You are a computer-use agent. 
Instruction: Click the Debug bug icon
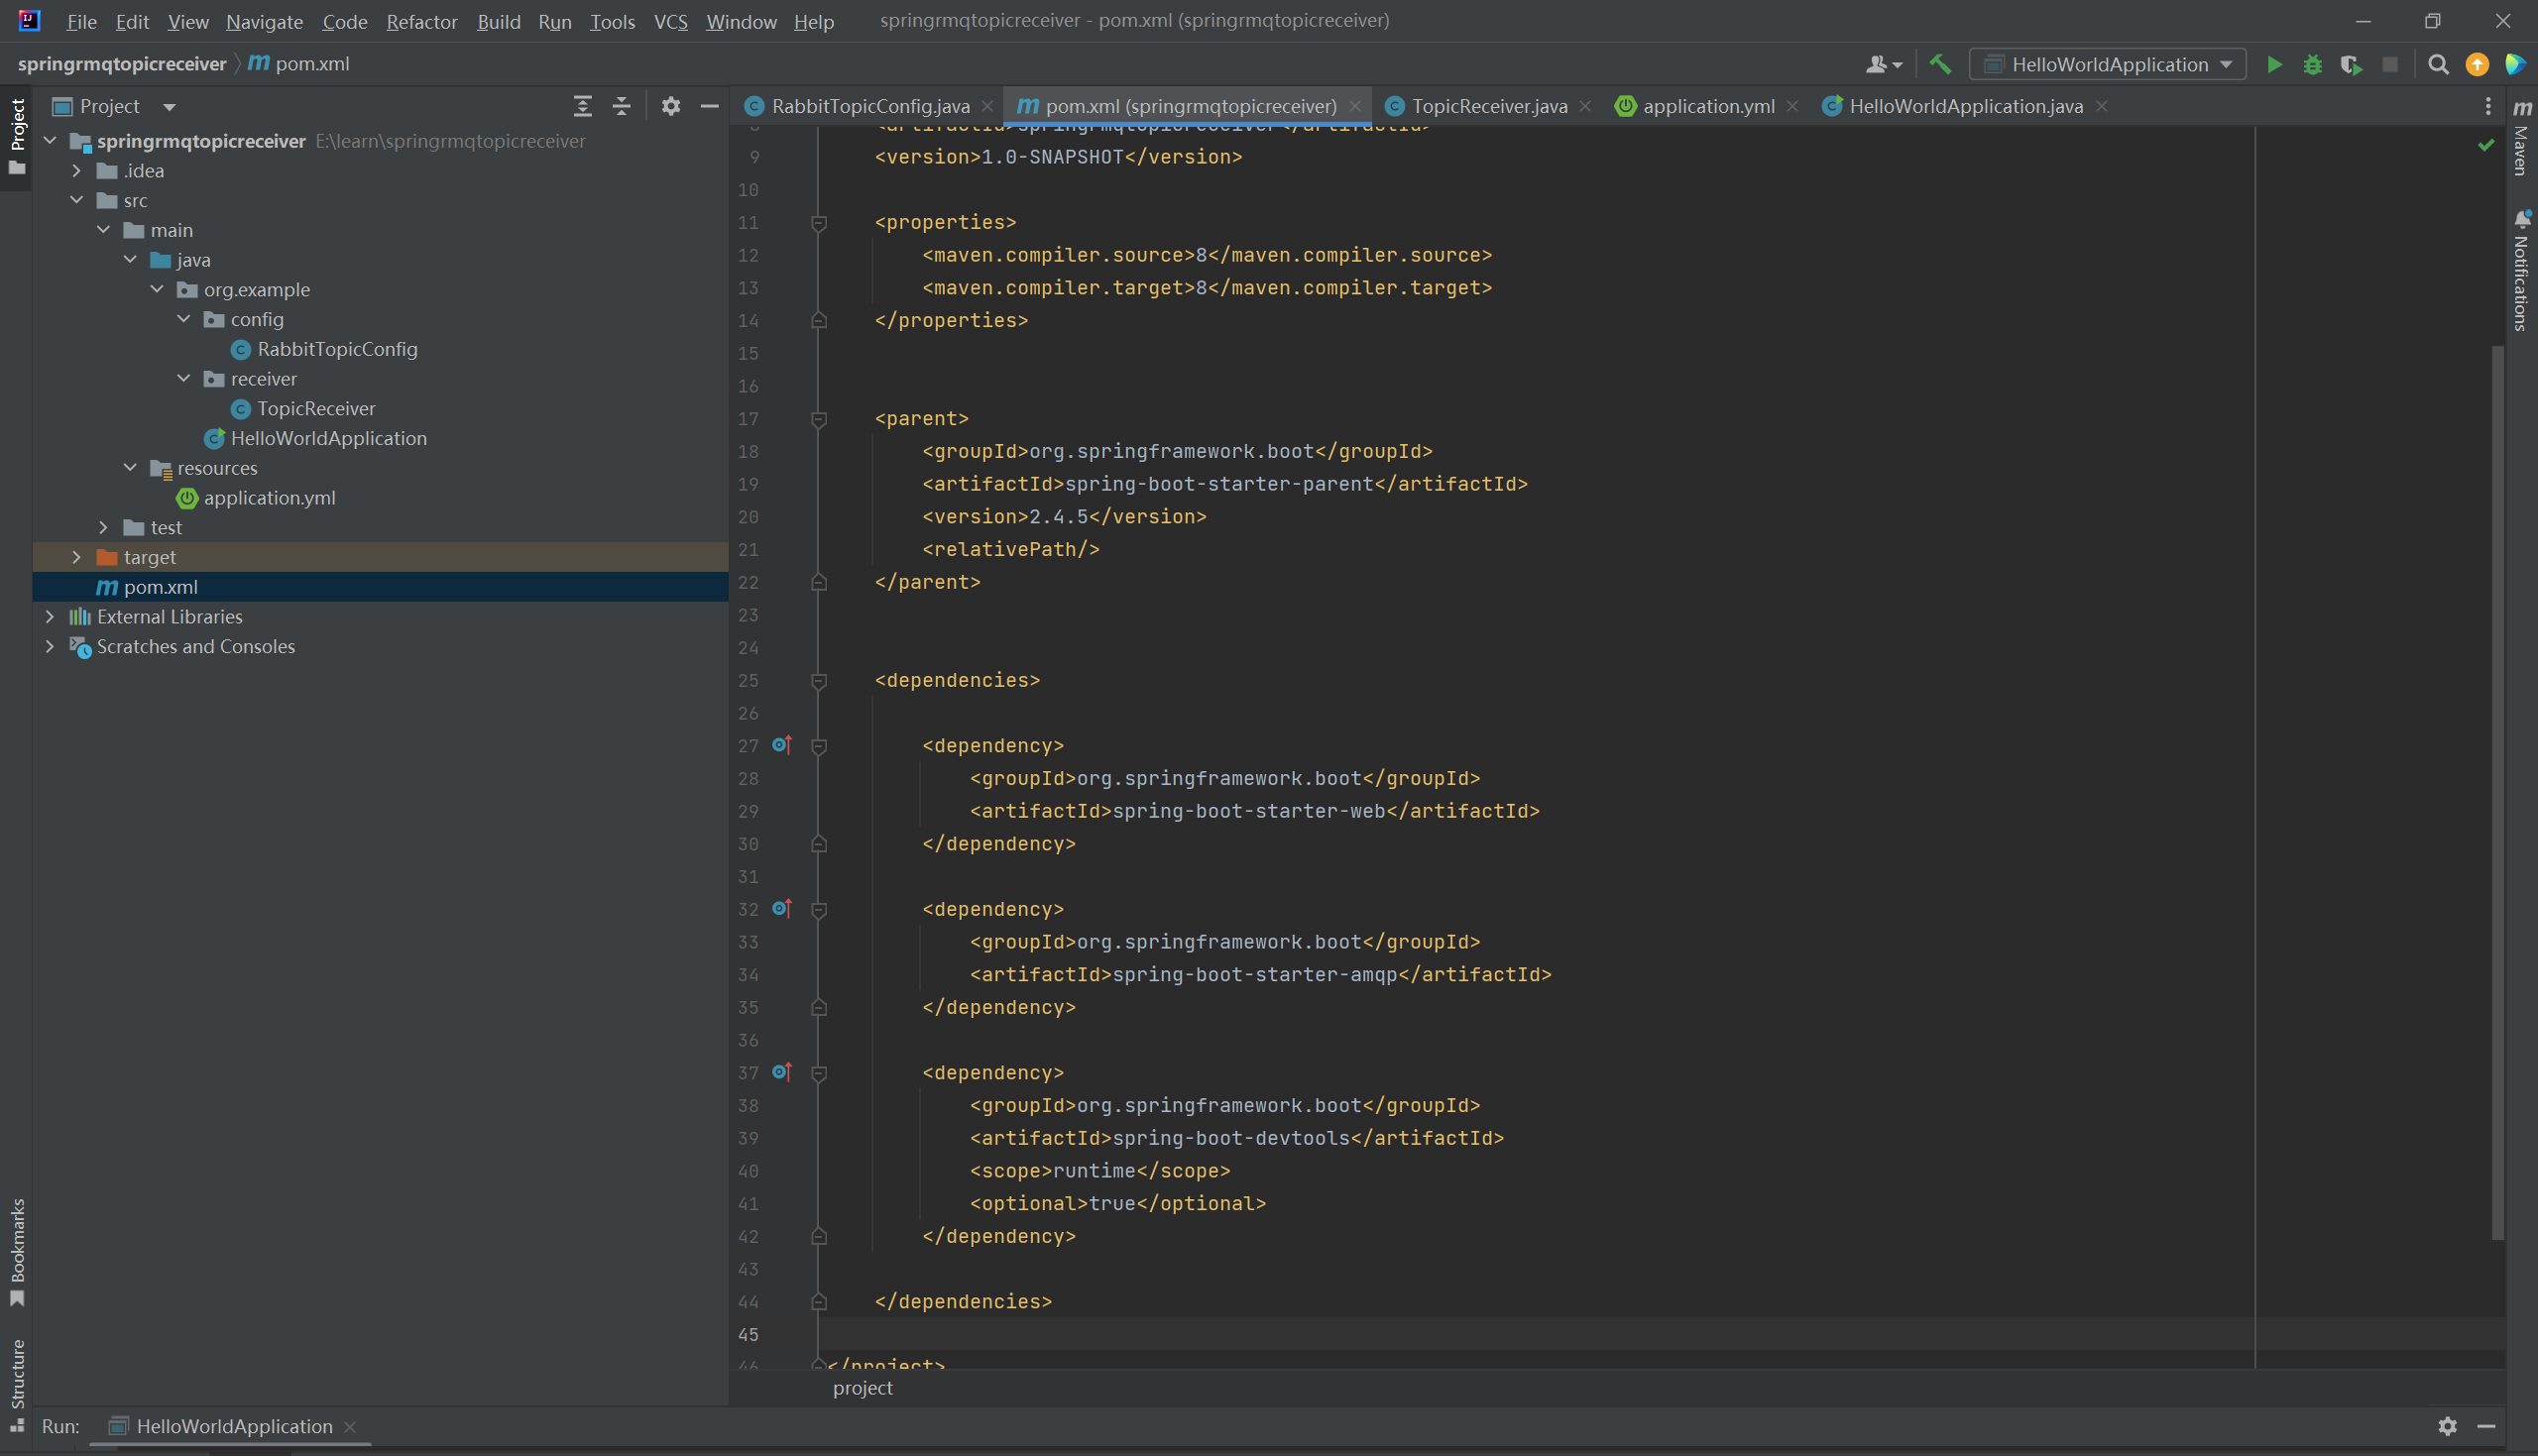[x=2312, y=65]
